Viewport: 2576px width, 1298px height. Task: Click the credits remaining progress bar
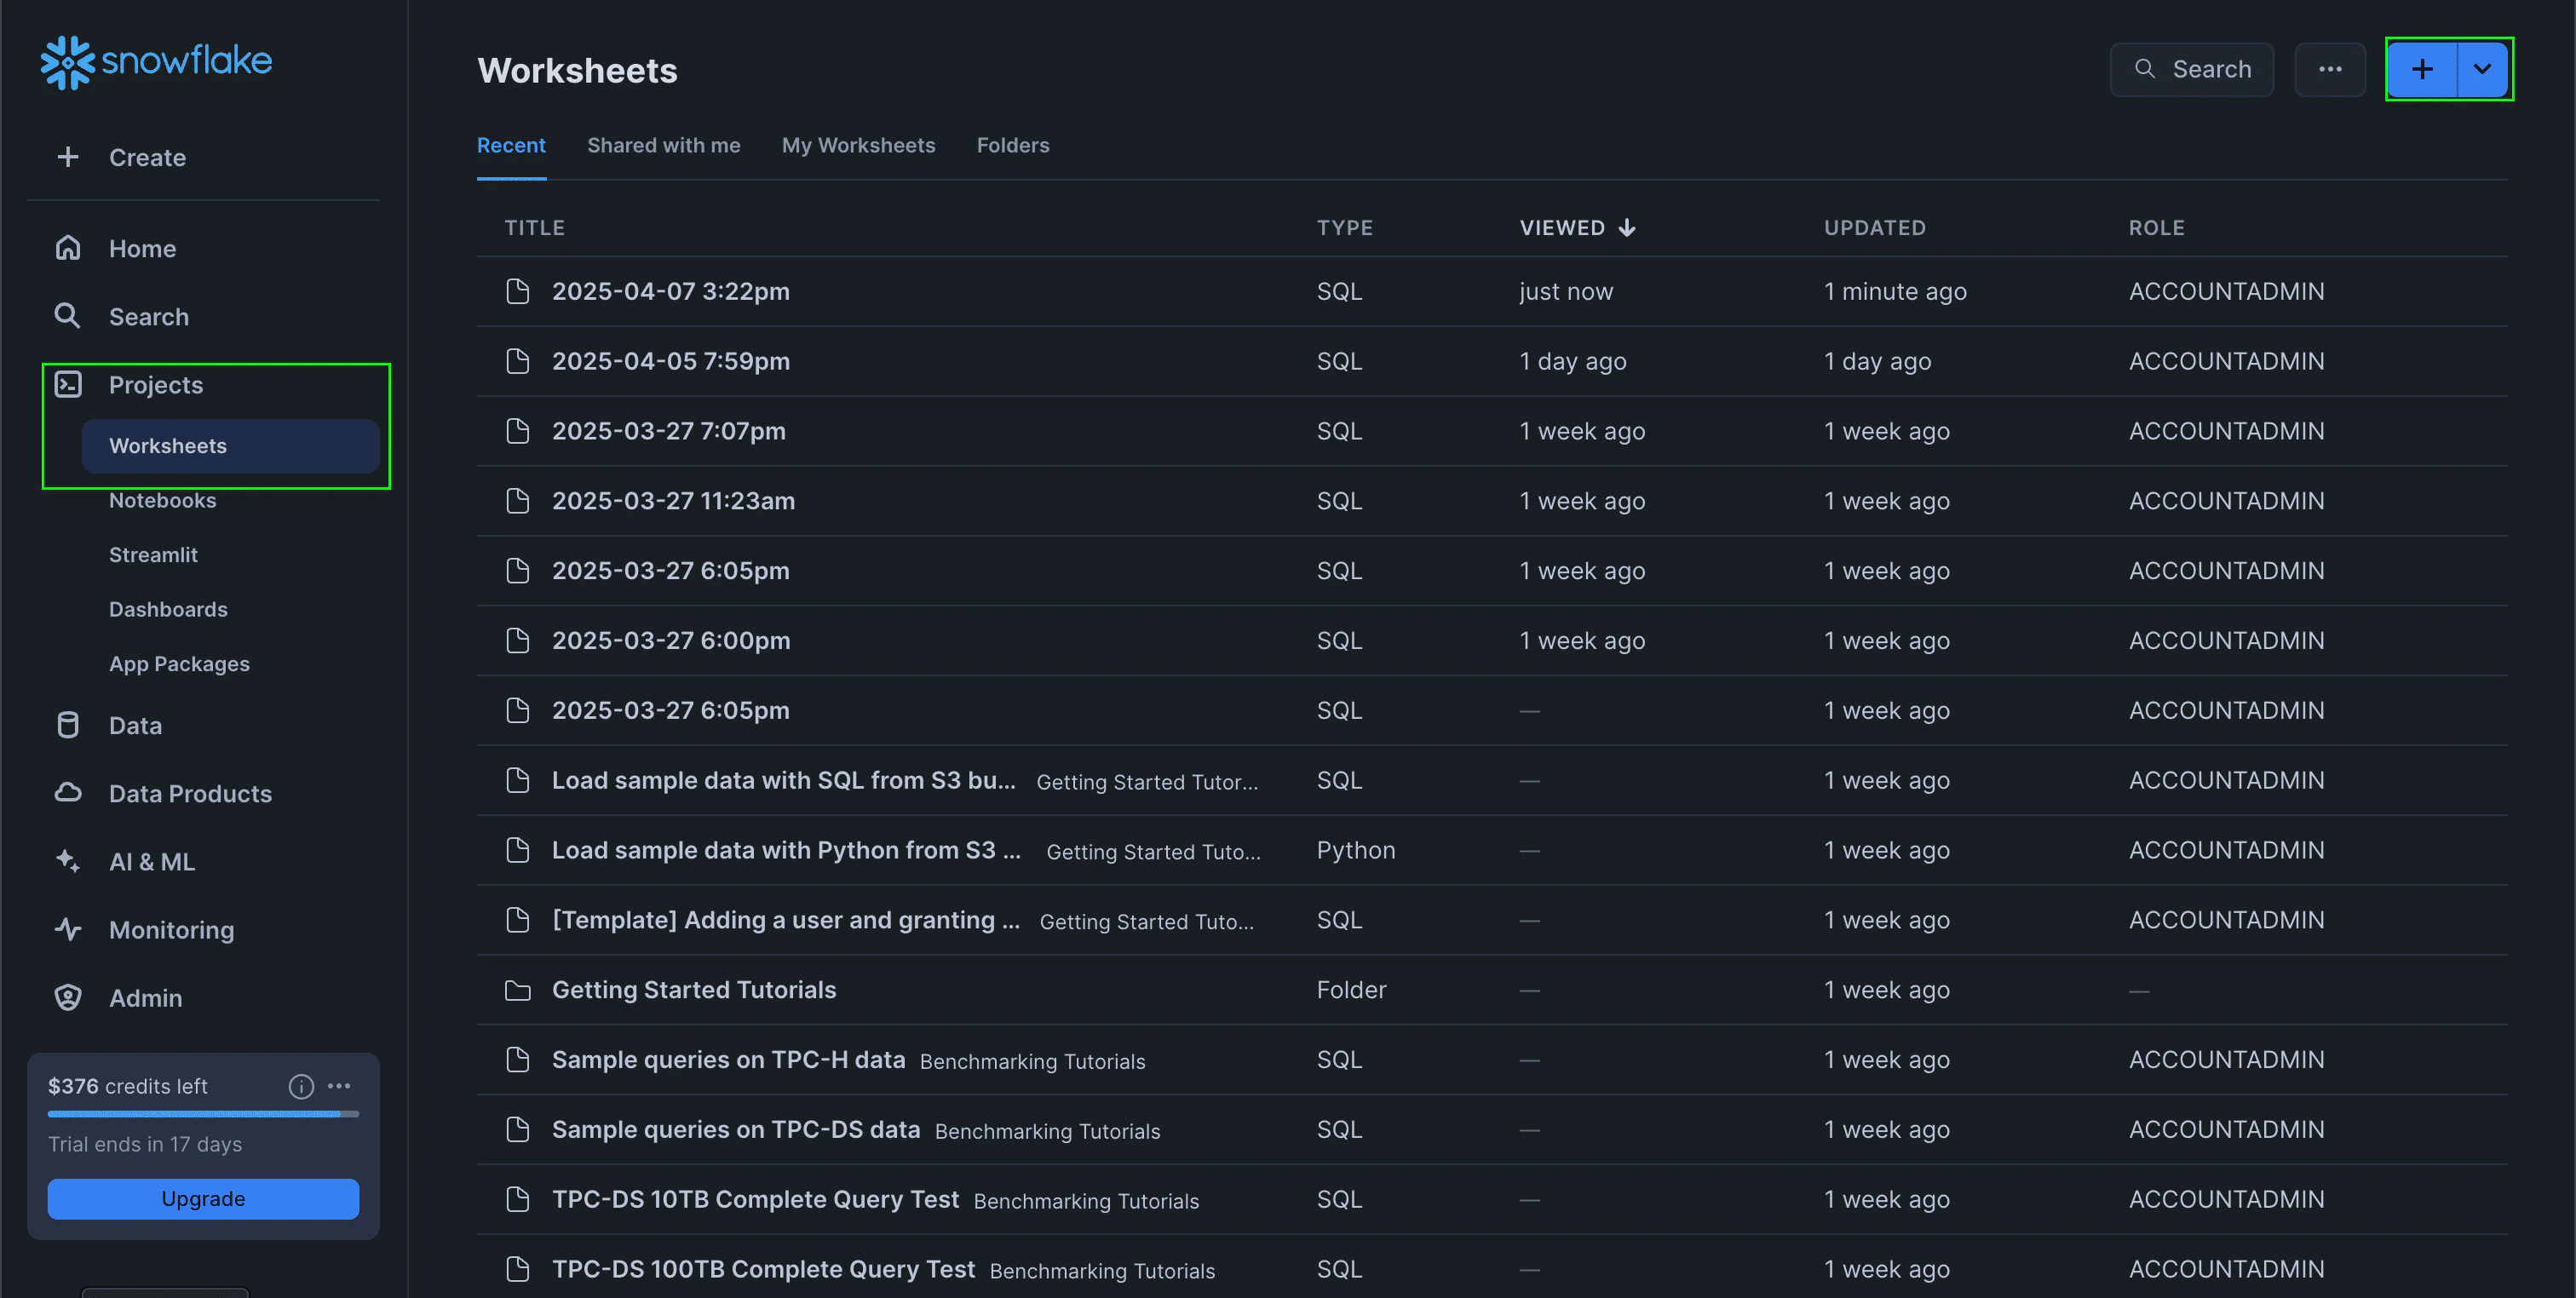point(203,1113)
